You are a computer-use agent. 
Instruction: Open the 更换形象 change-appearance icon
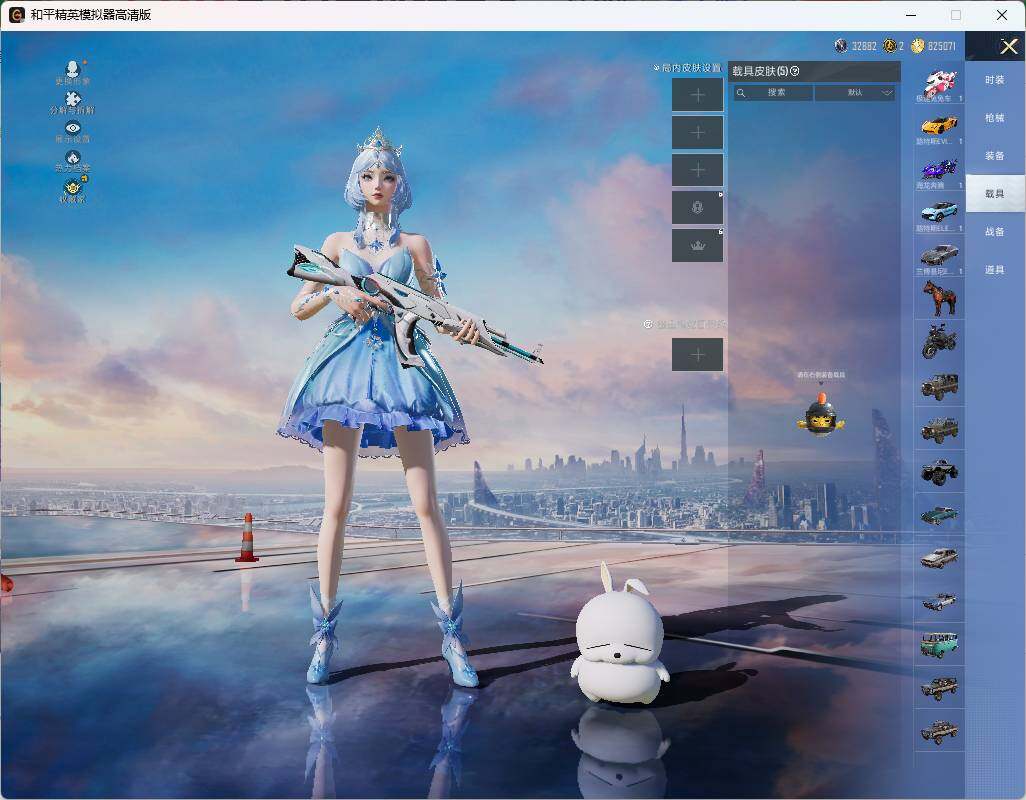click(73, 72)
